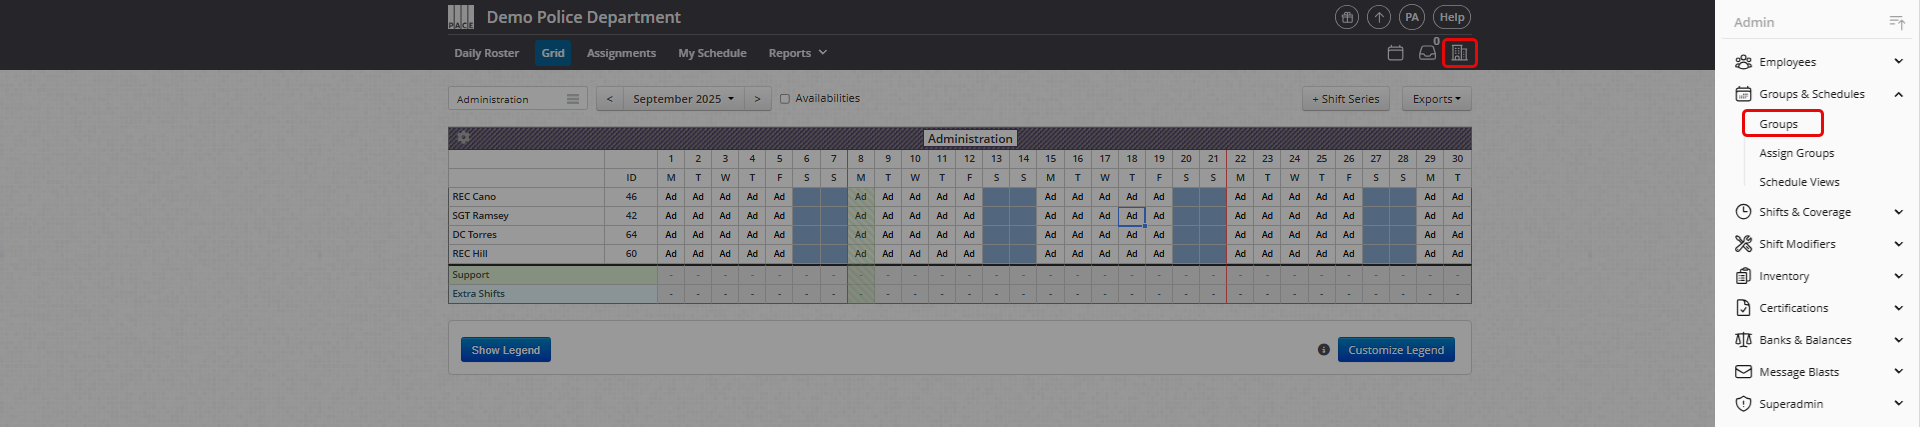Open the September 2025 month dropdown
The width and height of the screenshot is (1920, 427).
[683, 99]
